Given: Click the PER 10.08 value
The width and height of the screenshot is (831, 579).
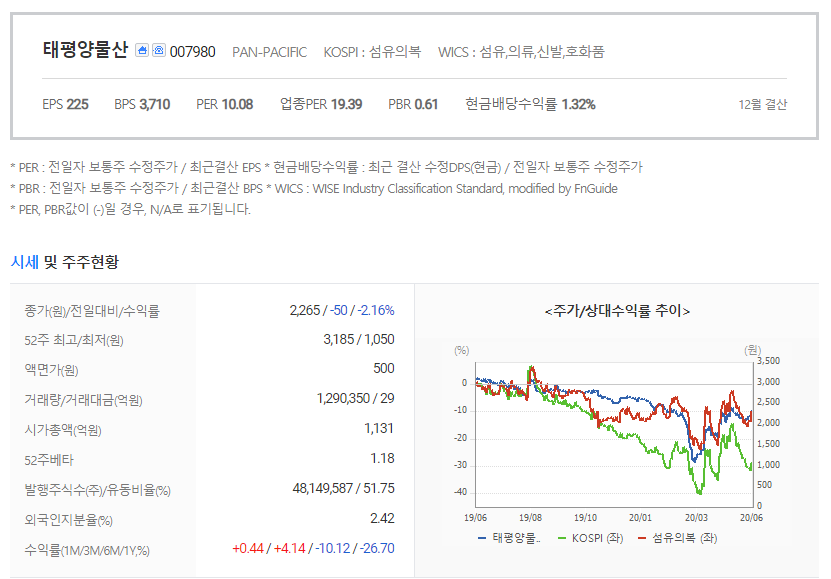Looking at the screenshot, I should pos(225,104).
